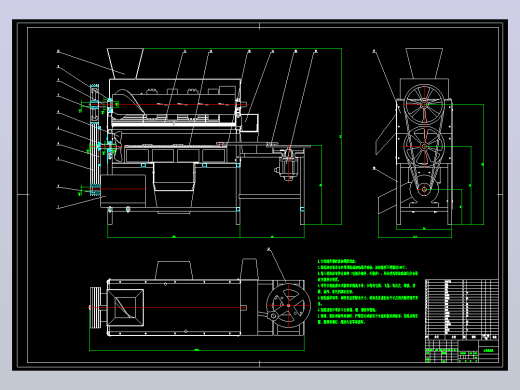This screenshot has width=520, height=390.
Task: Select the parts list table above title block
Action: click(x=462, y=309)
